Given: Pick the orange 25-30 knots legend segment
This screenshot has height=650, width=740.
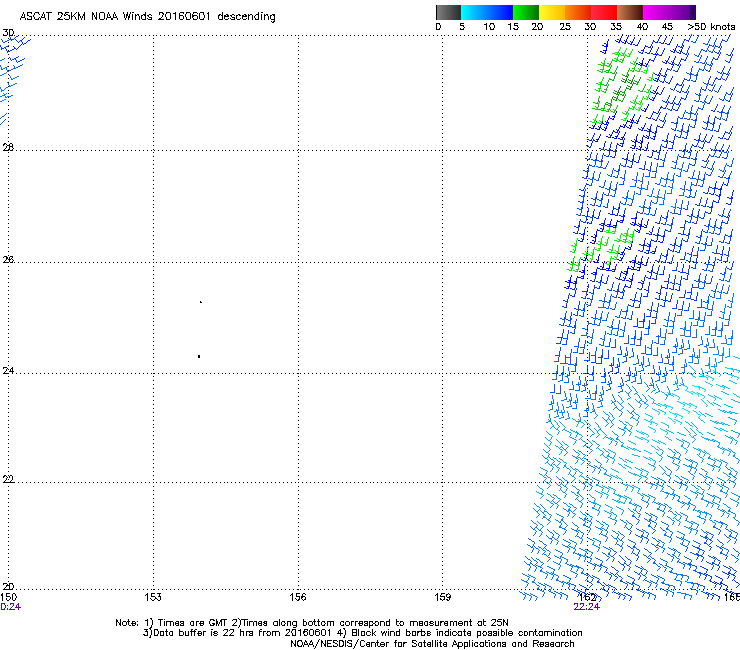Looking at the screenshot, I should click(578, 12).
